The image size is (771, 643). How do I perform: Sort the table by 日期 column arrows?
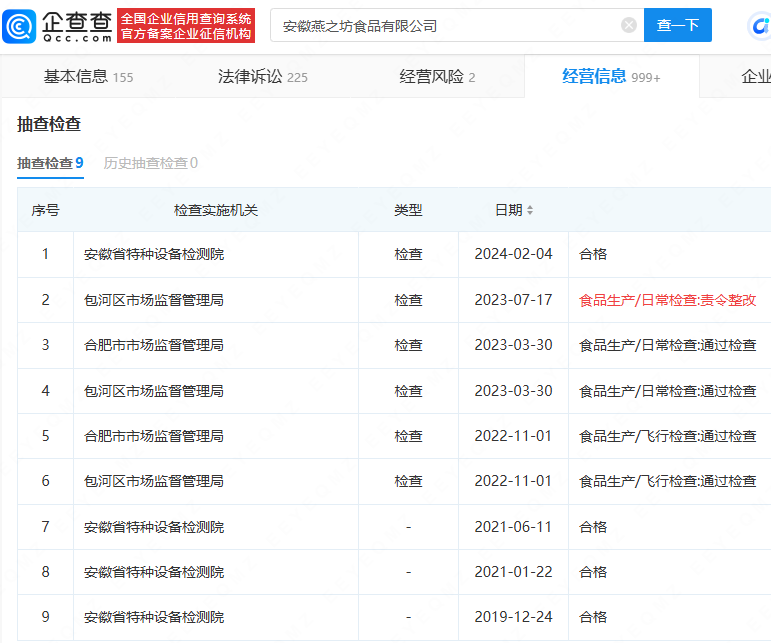click(x=530, y=211)
